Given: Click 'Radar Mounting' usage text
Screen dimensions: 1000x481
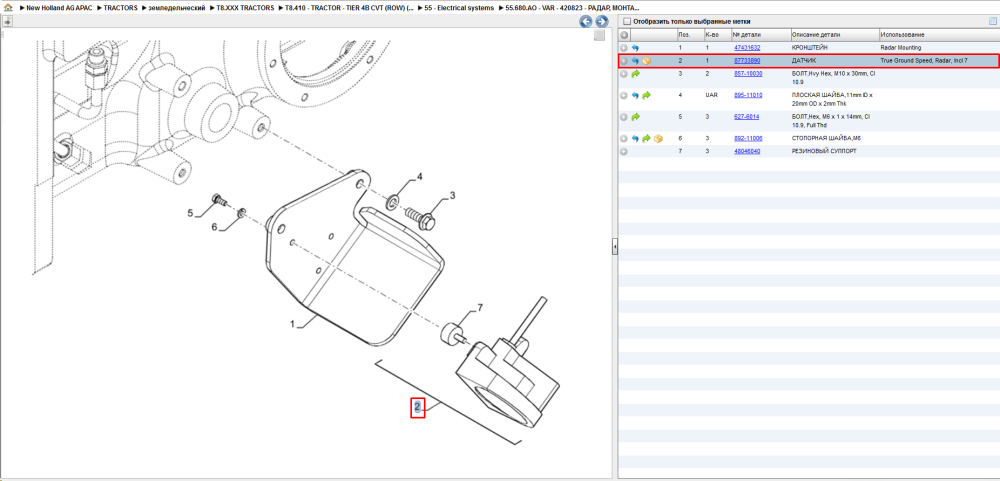Looking at the screenshot, I should [x=901, y=48].
